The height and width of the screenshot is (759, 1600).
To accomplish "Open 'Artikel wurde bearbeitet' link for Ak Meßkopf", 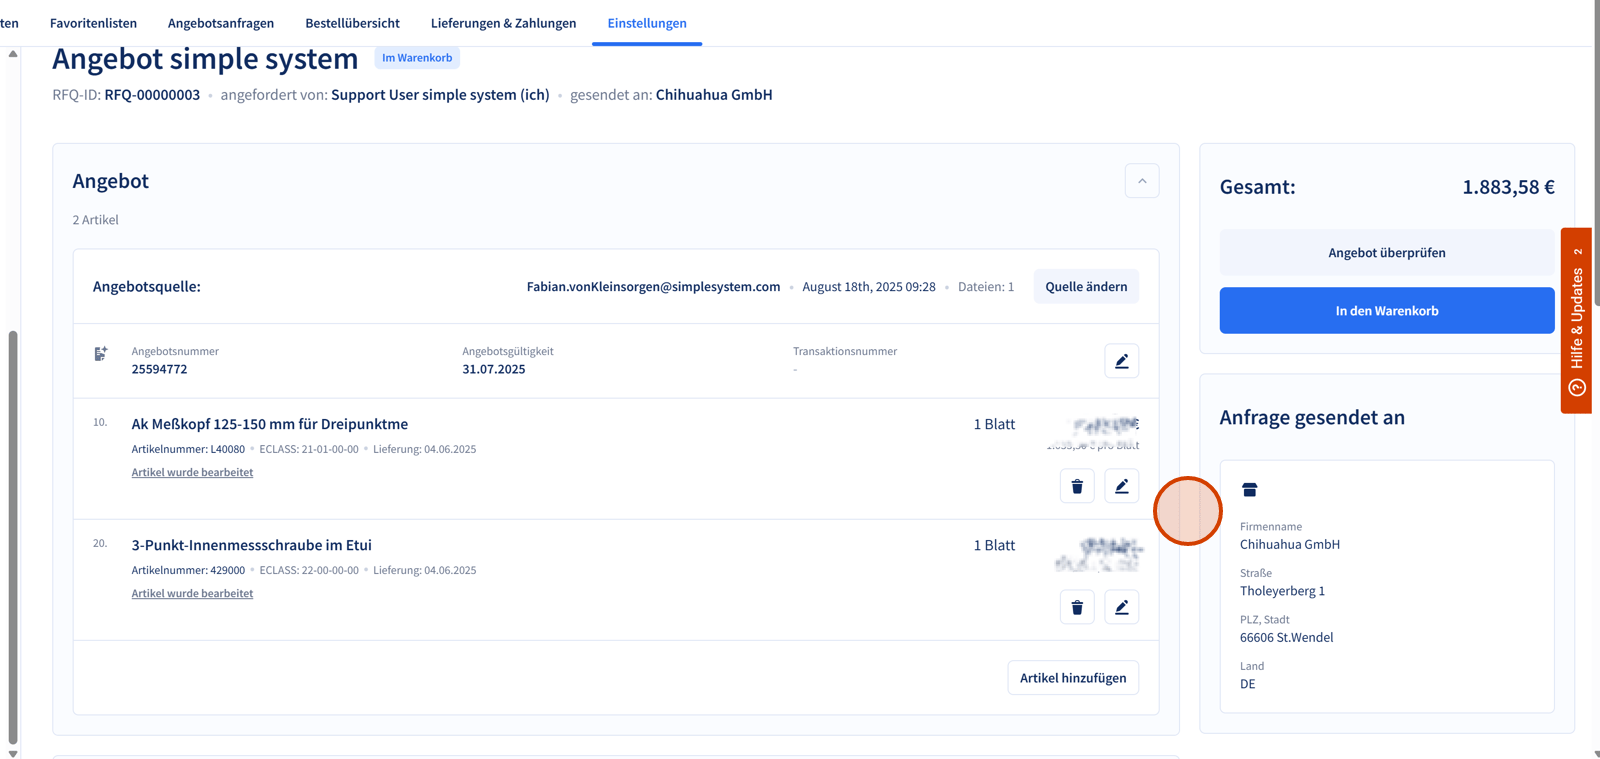I will click(192, 473).
